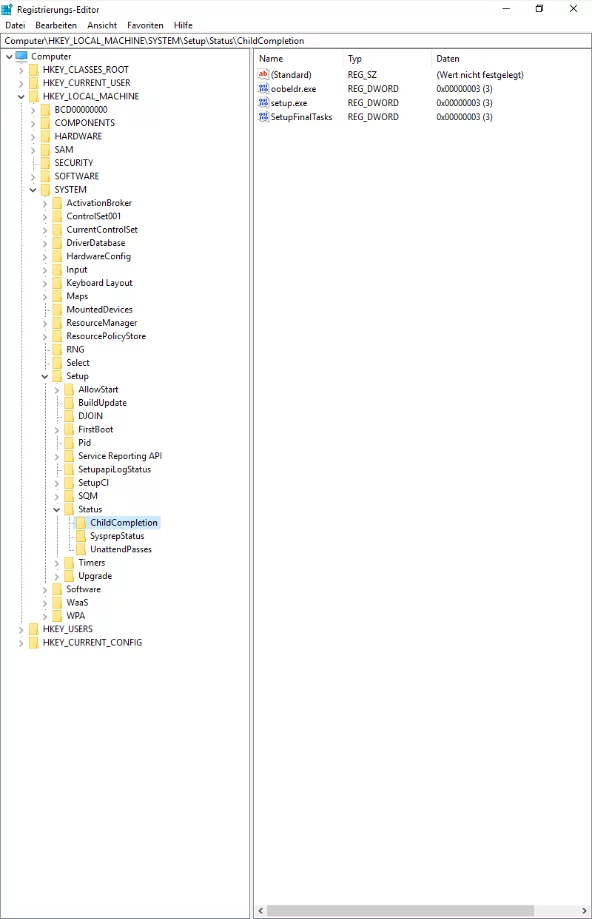
Task: Click the SysprepStatus folder icon
Action: [x=81, y=536]
